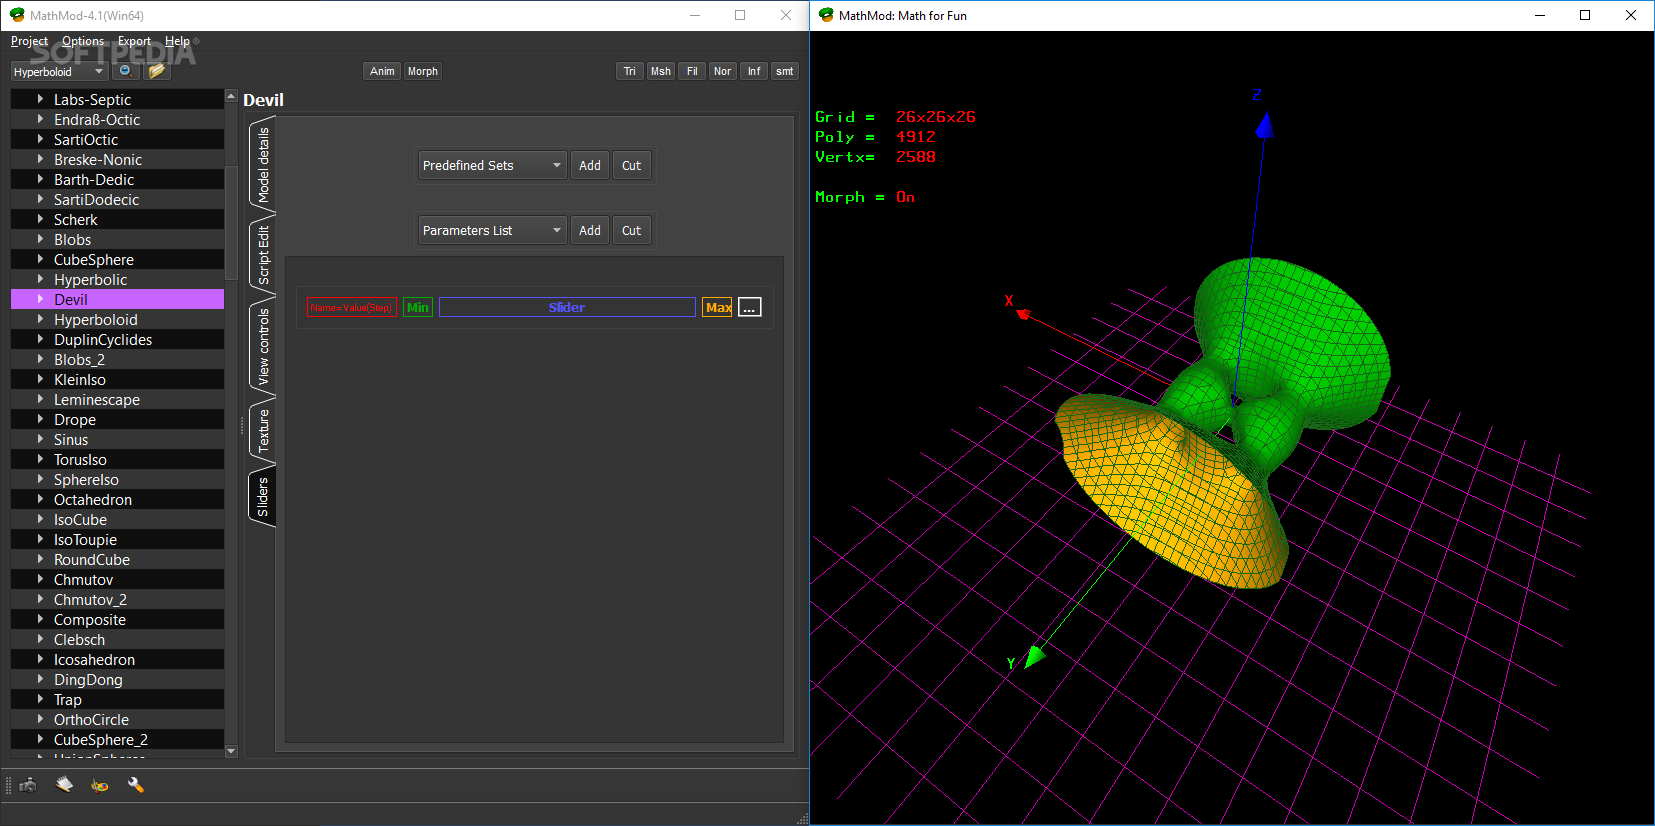Click the model list scroll-down arrow

[231, 751]
